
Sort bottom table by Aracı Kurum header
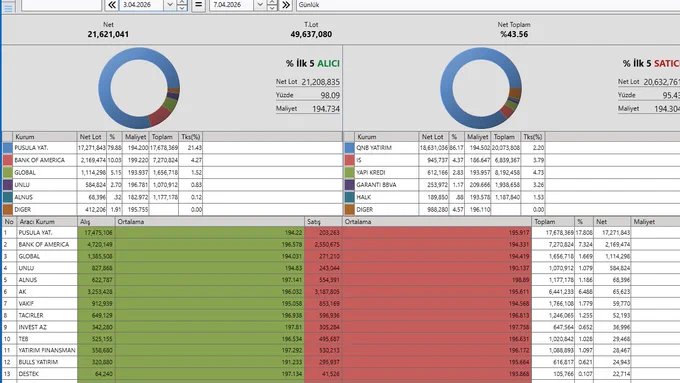[47, 222]
